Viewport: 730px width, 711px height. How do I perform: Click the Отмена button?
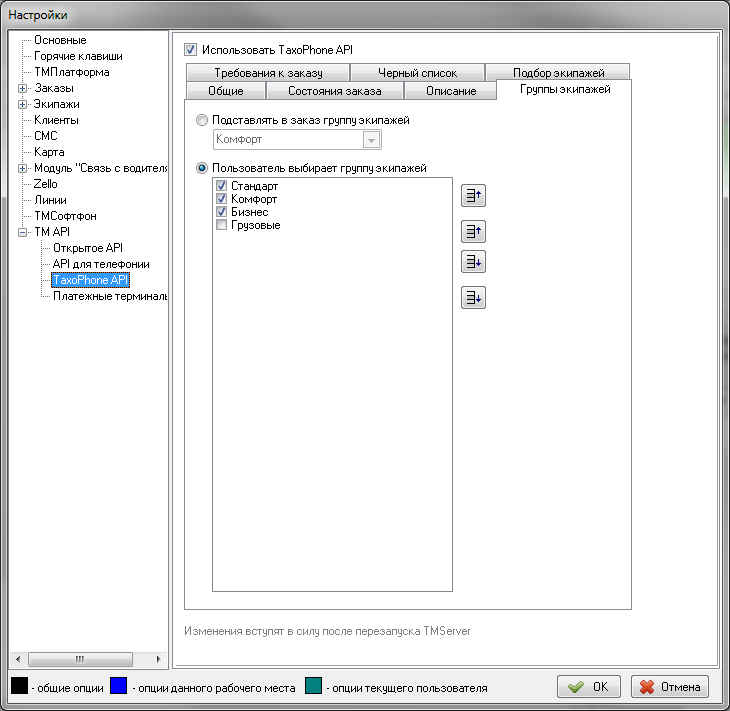(x=670, y=686)
